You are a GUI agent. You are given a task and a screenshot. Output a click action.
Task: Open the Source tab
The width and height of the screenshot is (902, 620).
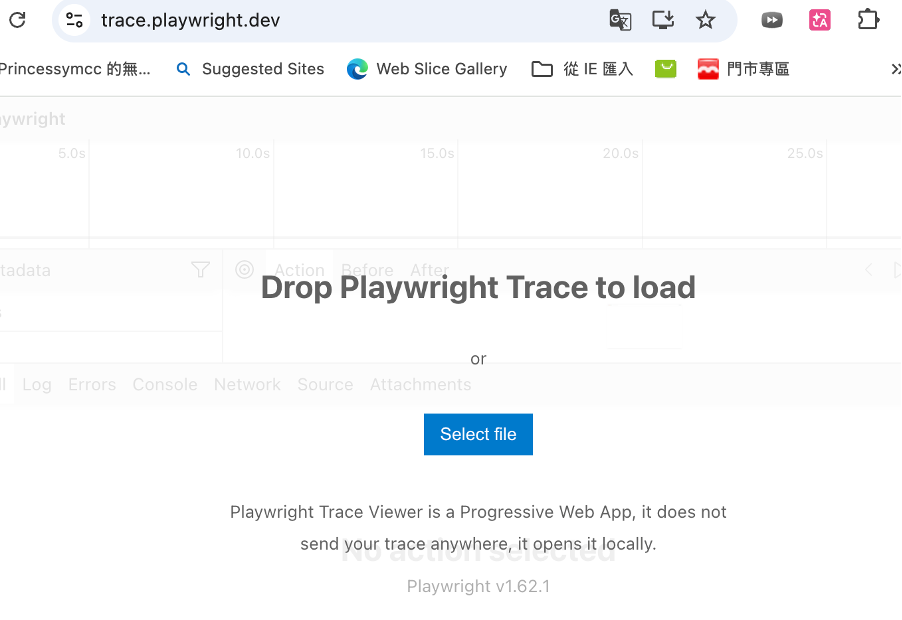coord(325,384)
